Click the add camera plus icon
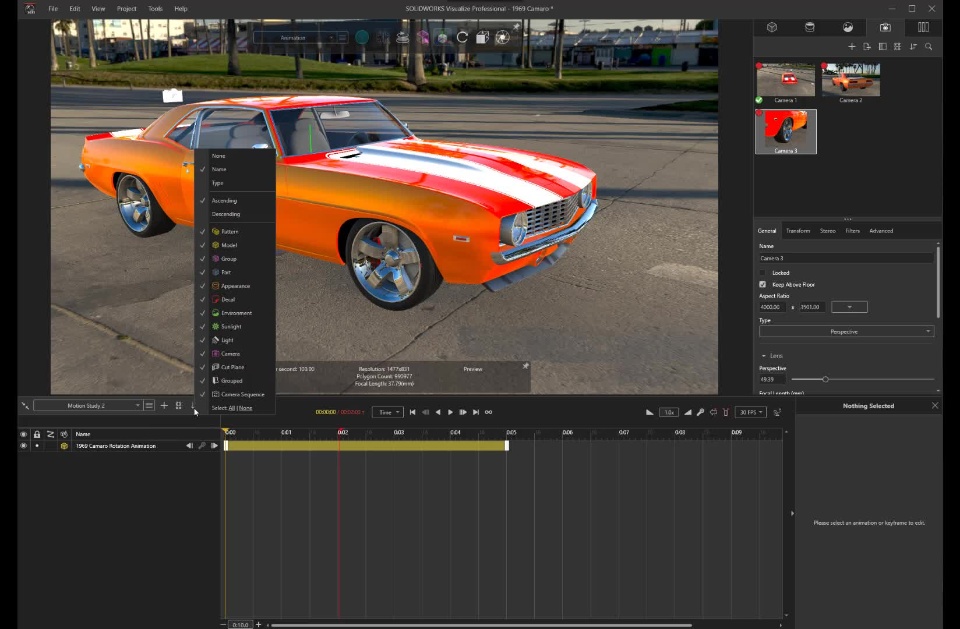960x629 pixels. 851,47
